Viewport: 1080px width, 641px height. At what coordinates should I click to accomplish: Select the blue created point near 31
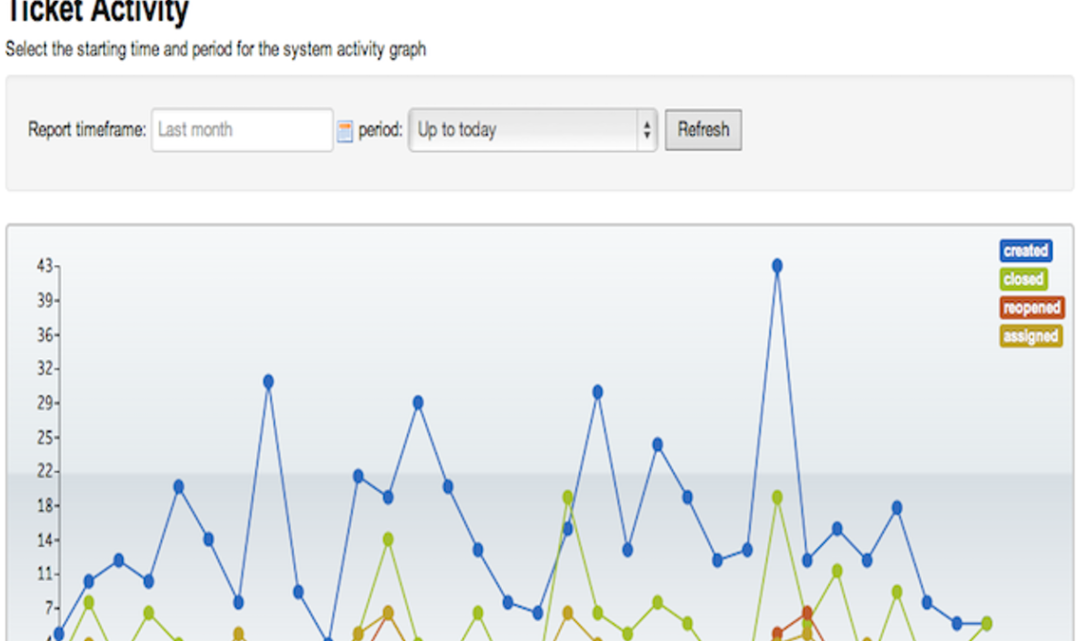[268, 381]
